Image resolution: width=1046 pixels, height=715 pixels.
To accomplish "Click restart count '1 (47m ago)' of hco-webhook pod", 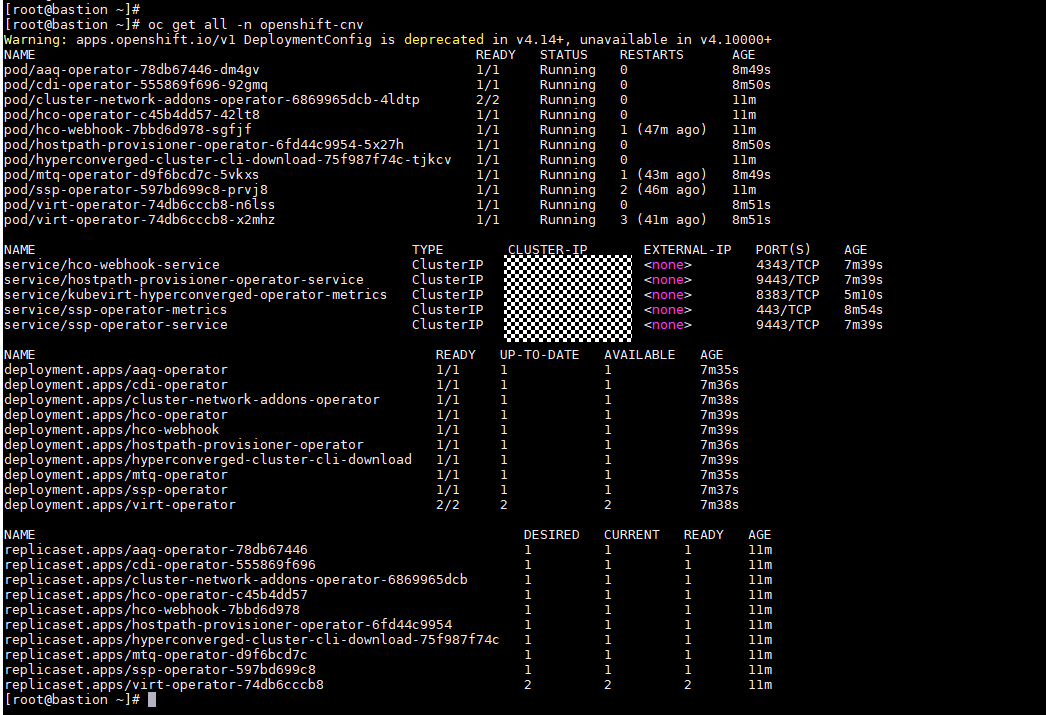I will 663,130.
